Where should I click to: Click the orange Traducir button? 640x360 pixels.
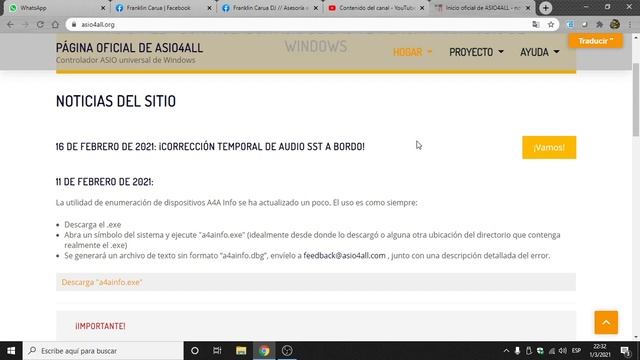[x=596, y=41]
